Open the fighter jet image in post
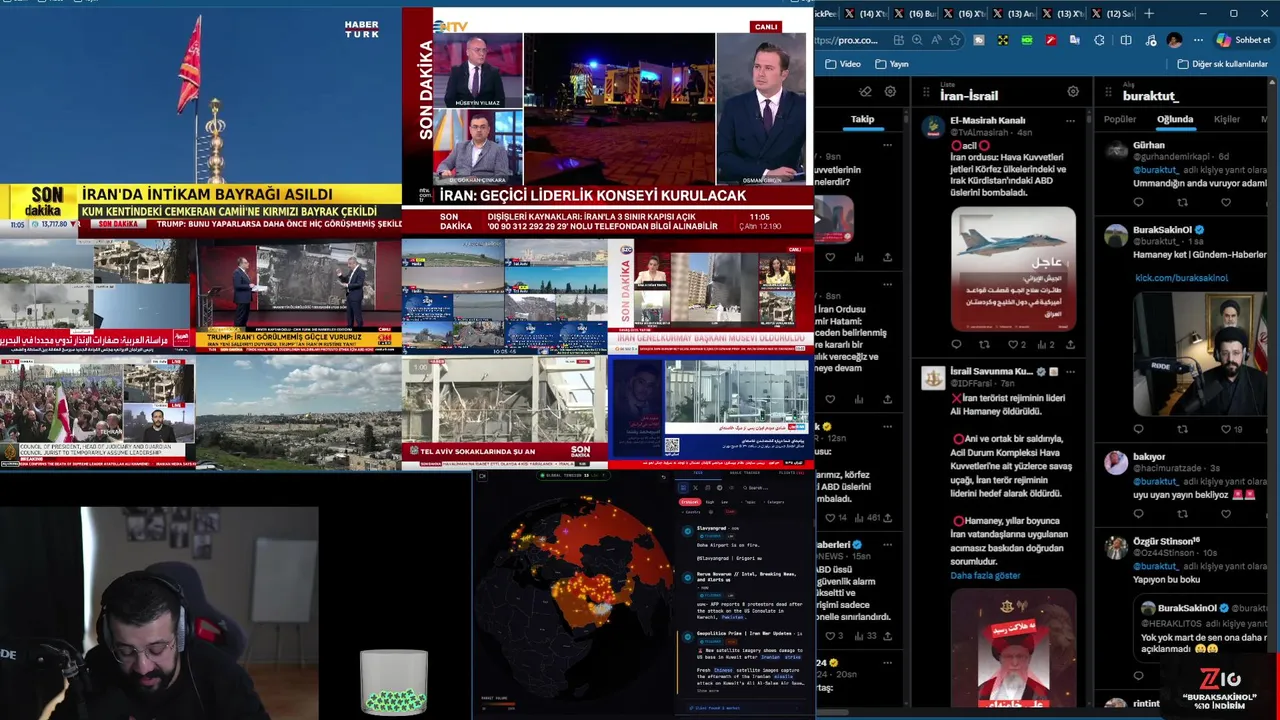 point(1013,268)
